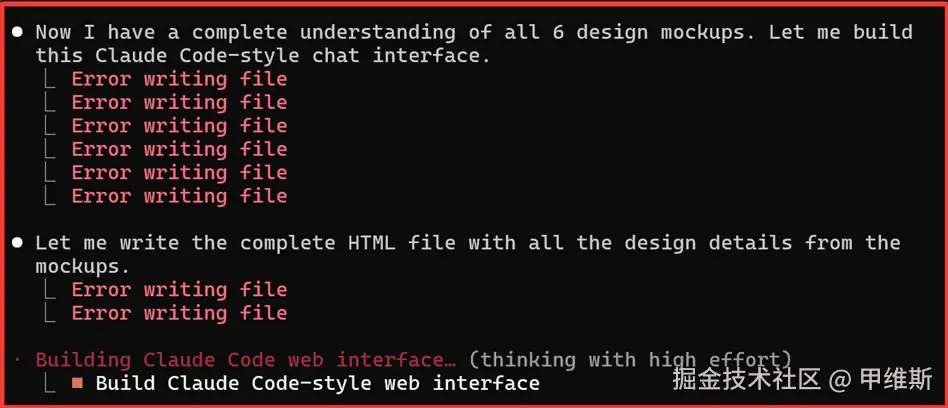
Task: Click first error line under "Let me write" message
Action: [x=179, y=290]
